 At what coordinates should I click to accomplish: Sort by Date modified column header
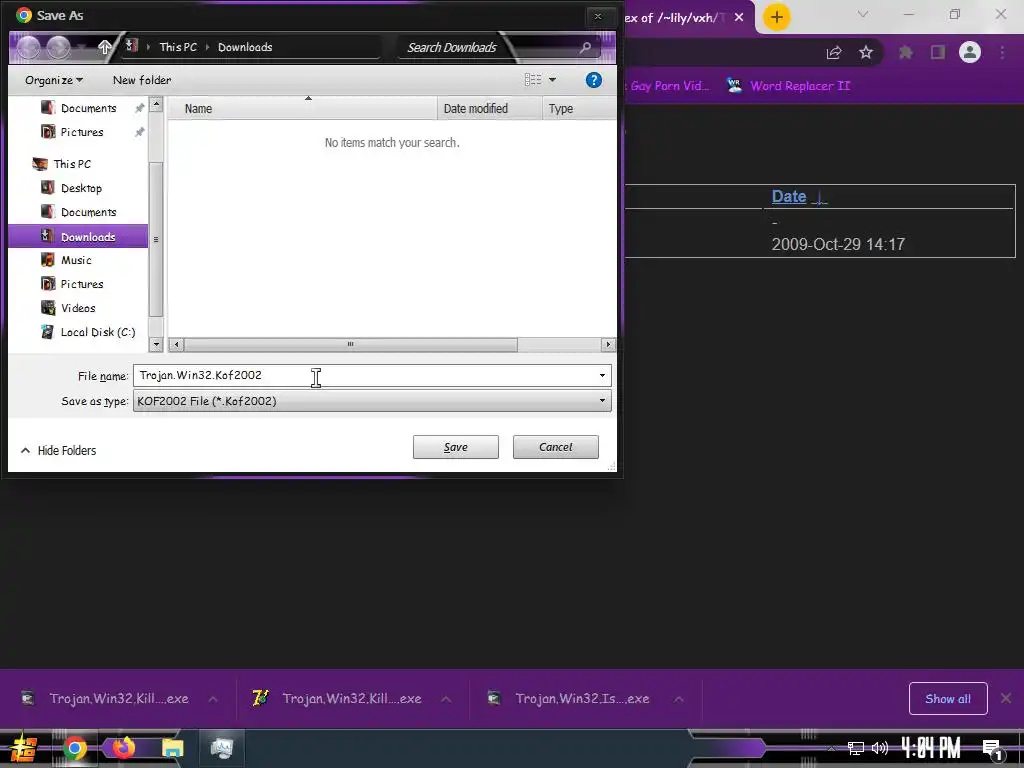coord(489,108)
